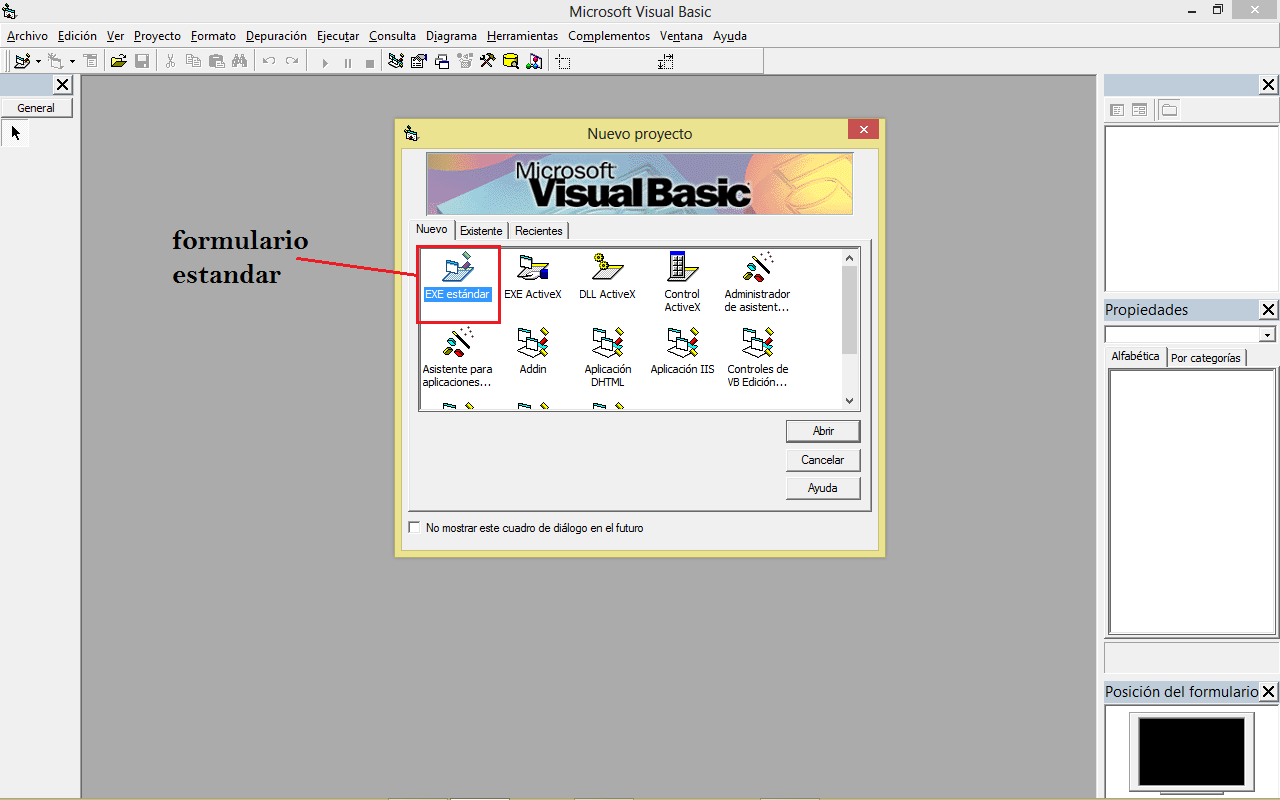Check 'No mostrar este cuadro de diálogo'
Screen dimensions: 1280x800
pos(414,526)
